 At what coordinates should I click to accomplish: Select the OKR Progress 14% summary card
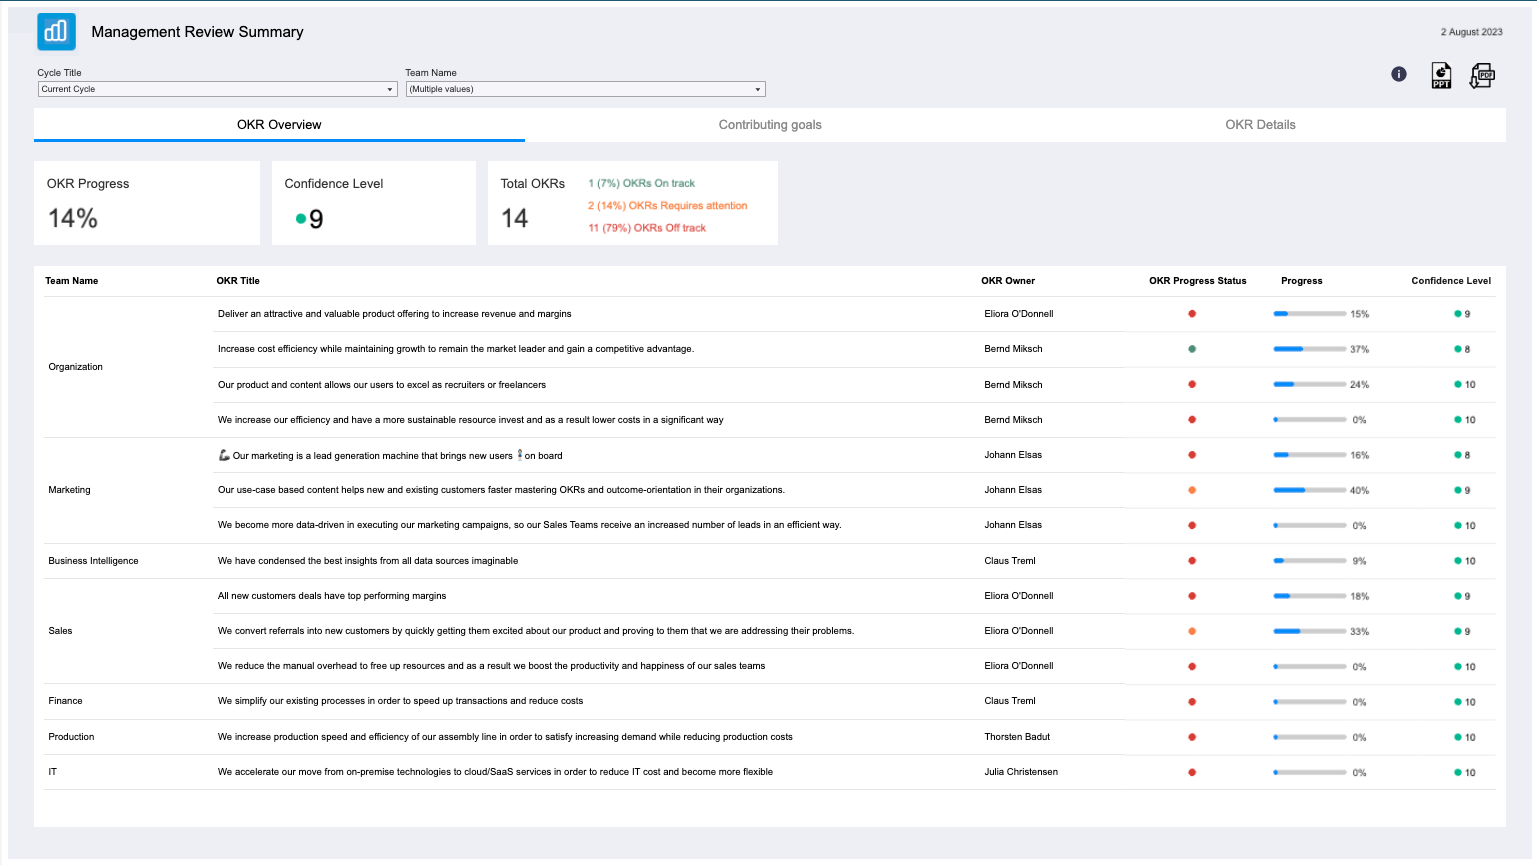pyautogui.click(x=146, y=202)
